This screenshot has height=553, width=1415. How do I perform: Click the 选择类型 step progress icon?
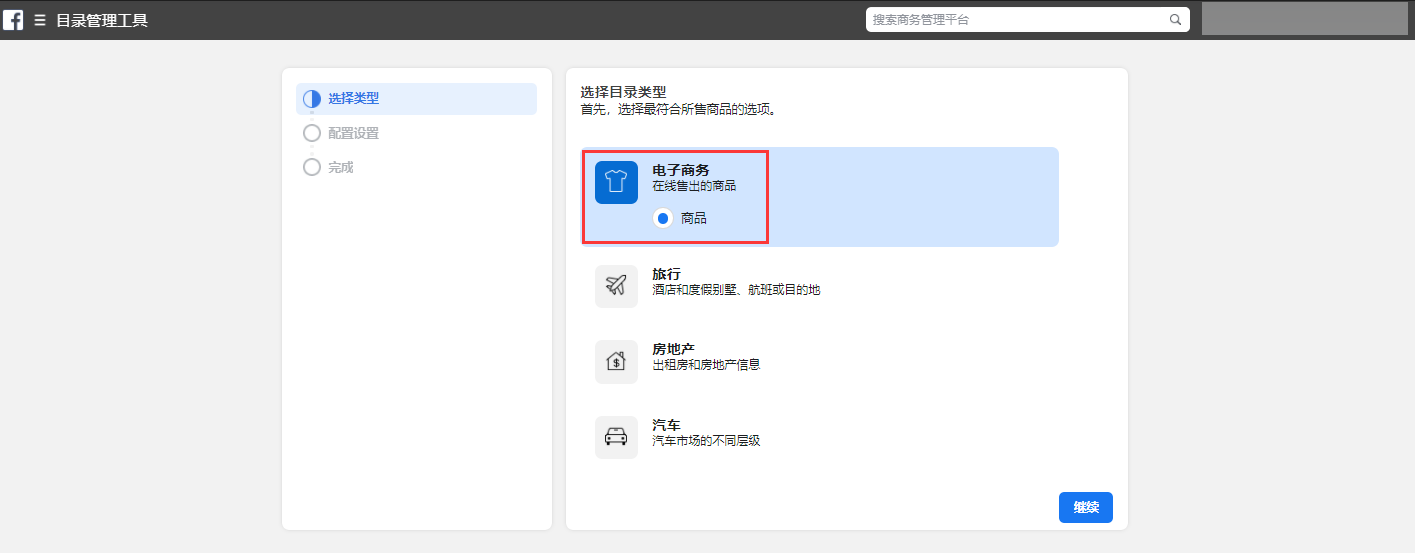pos(312,99)
